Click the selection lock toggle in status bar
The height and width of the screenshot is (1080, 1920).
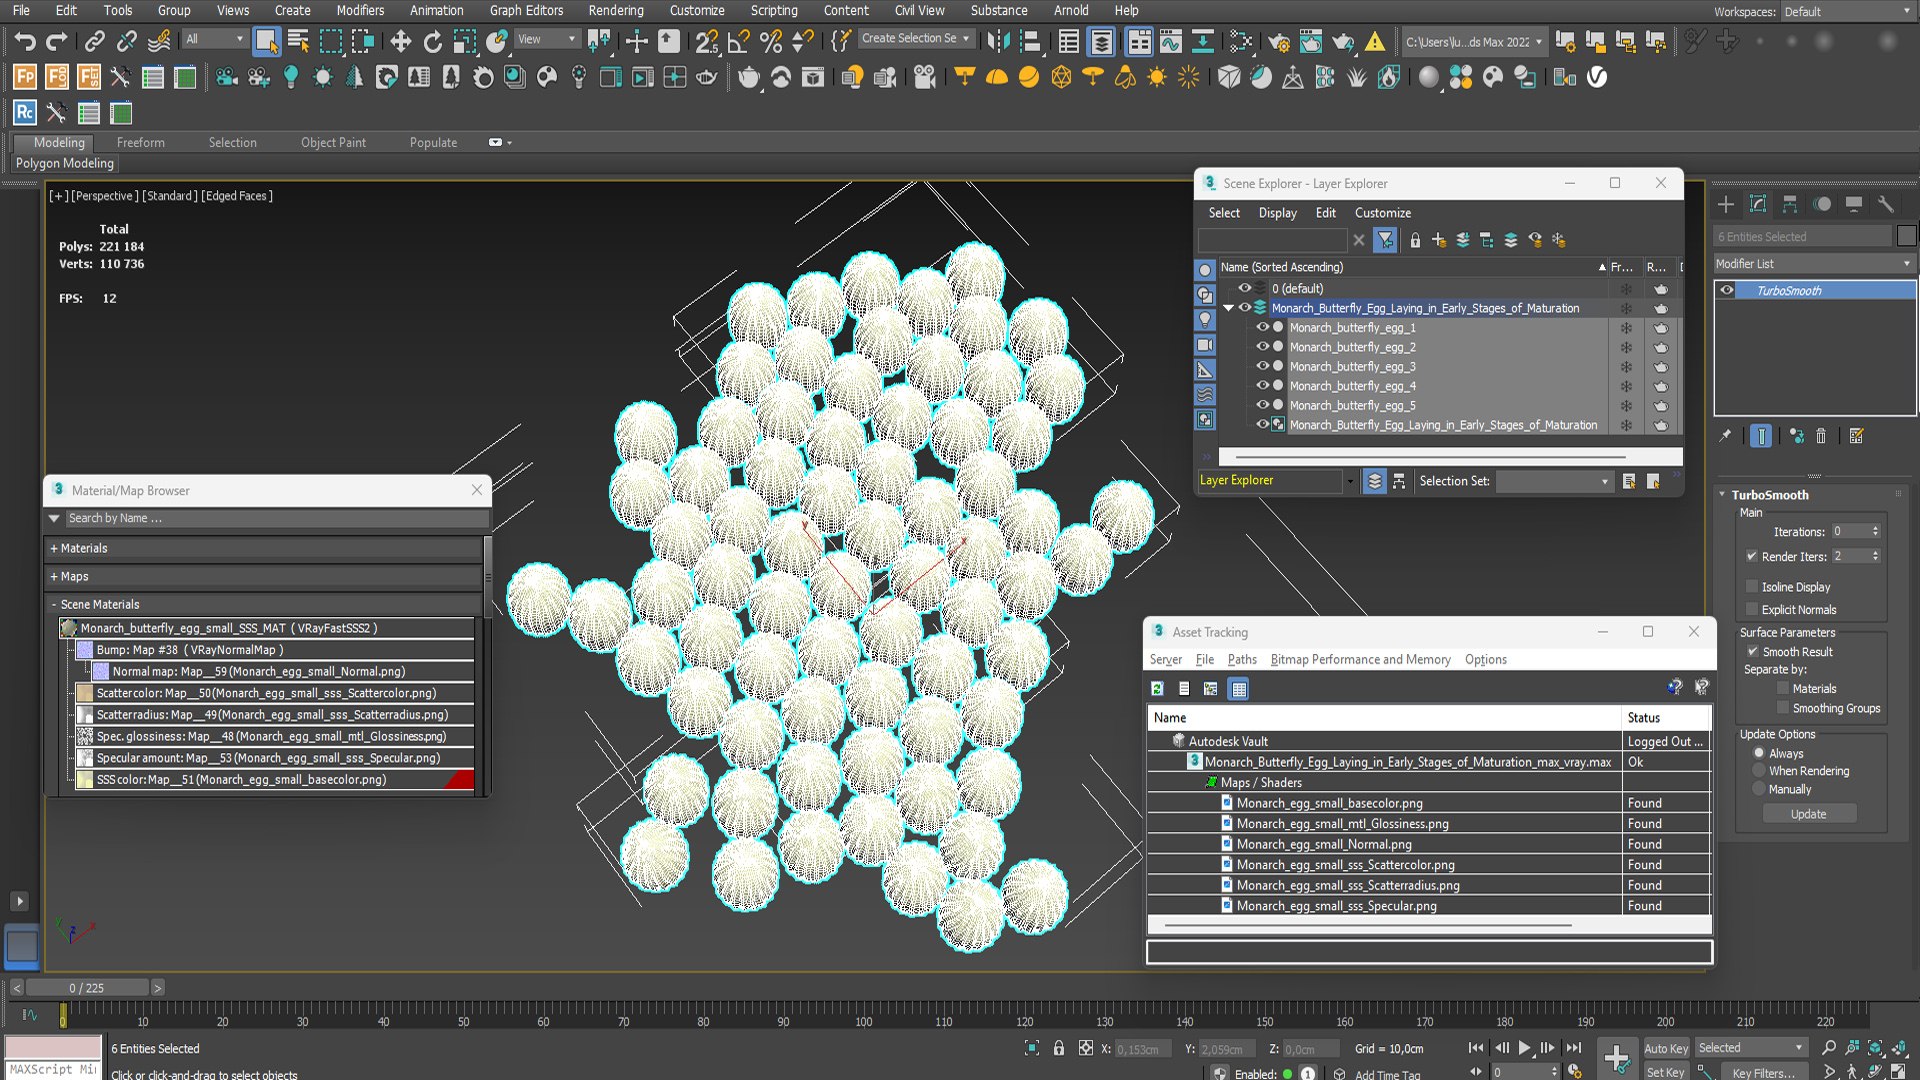pyautogui.click(x=1059, y=1048)
